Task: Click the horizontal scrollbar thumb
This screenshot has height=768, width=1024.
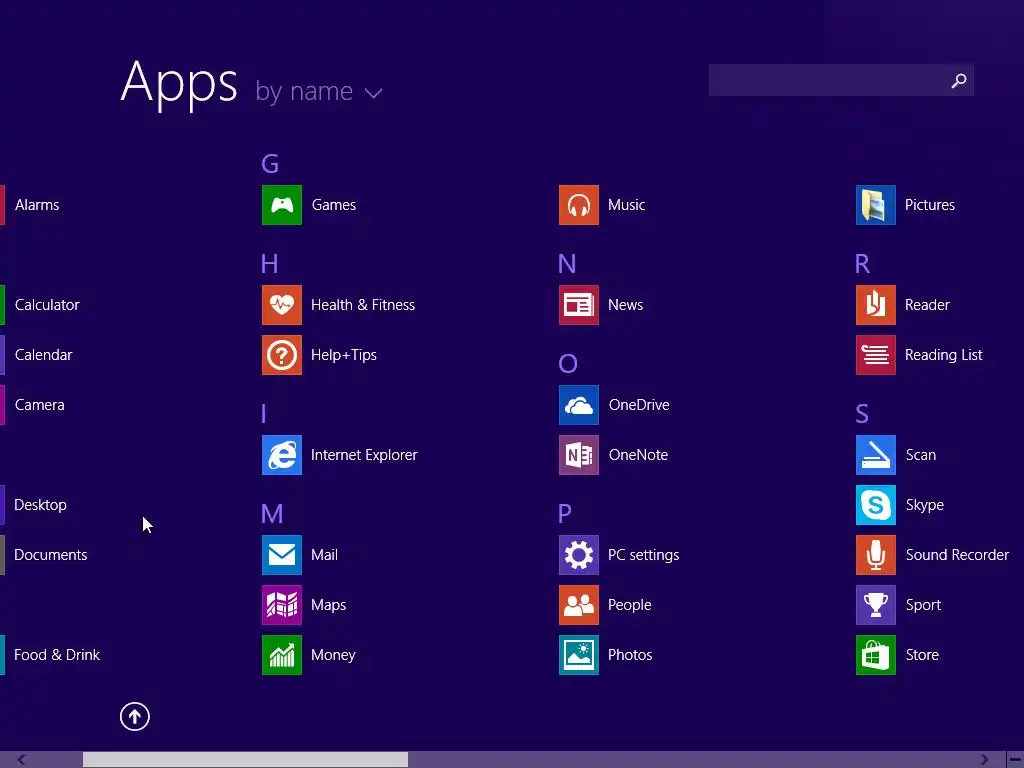Action: (245, 760)
